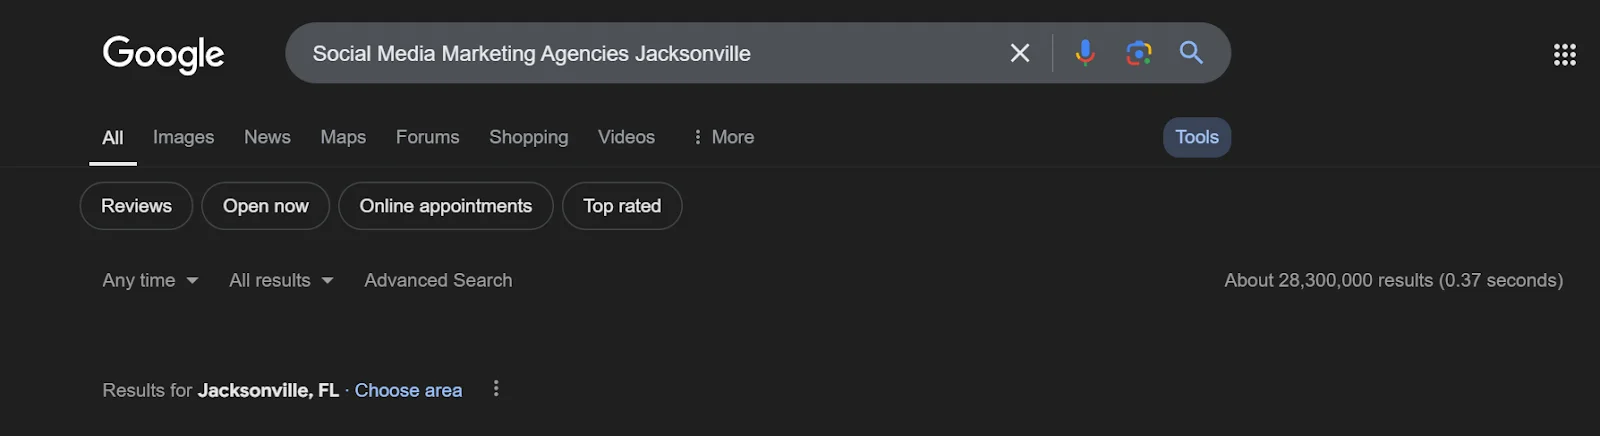Clear the search box with the X icon
Image resolution: width=1600 pixels, height=436 pixels.
1019,53
